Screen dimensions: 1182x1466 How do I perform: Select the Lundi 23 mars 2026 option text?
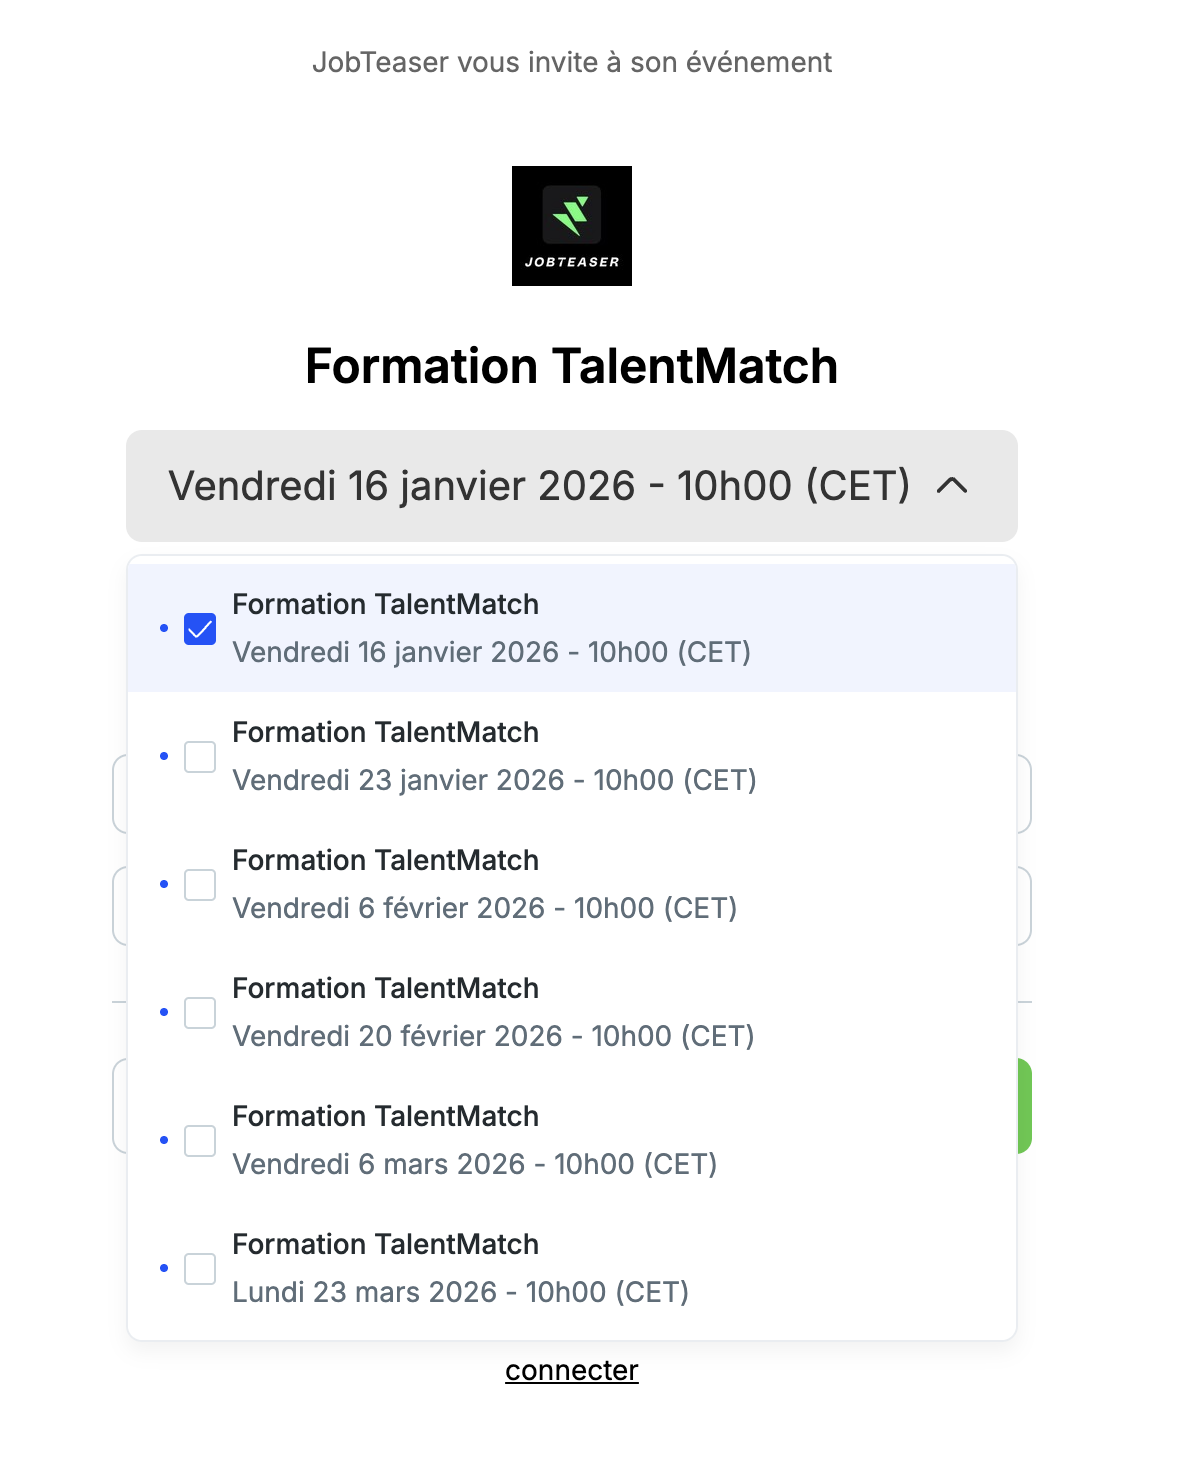point(460,1292)
